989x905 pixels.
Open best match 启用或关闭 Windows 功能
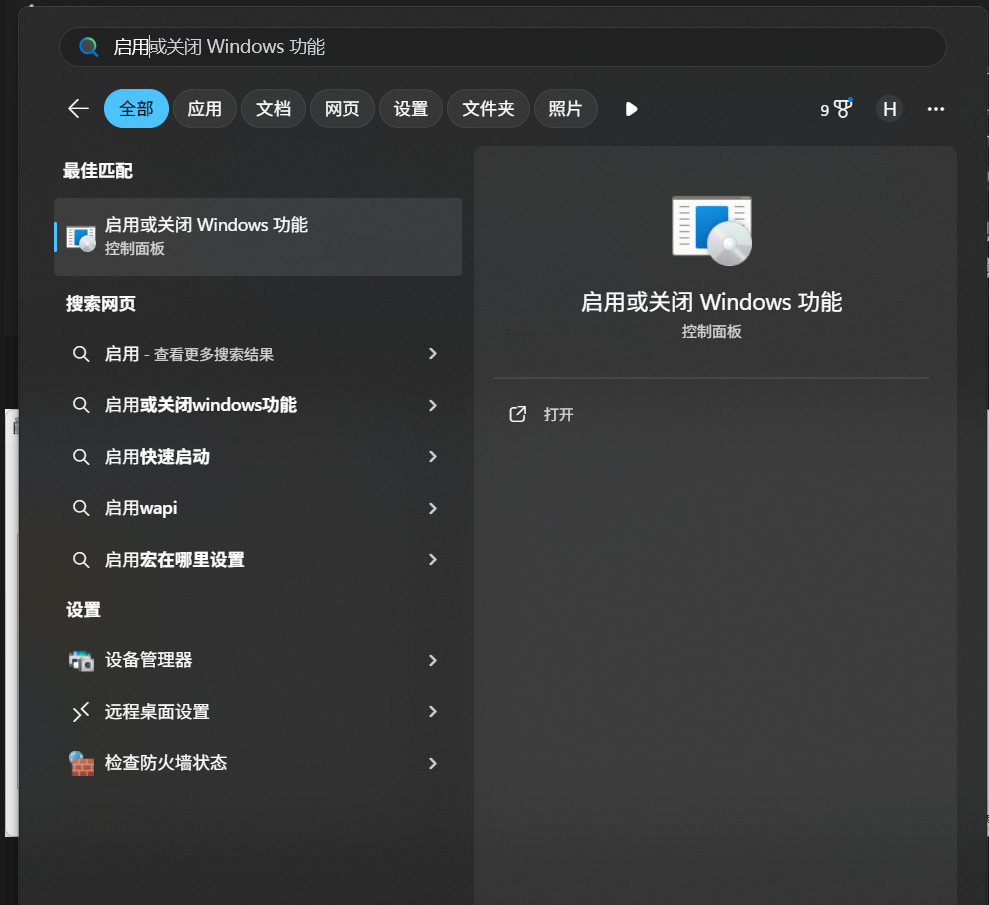pos(258,236)
